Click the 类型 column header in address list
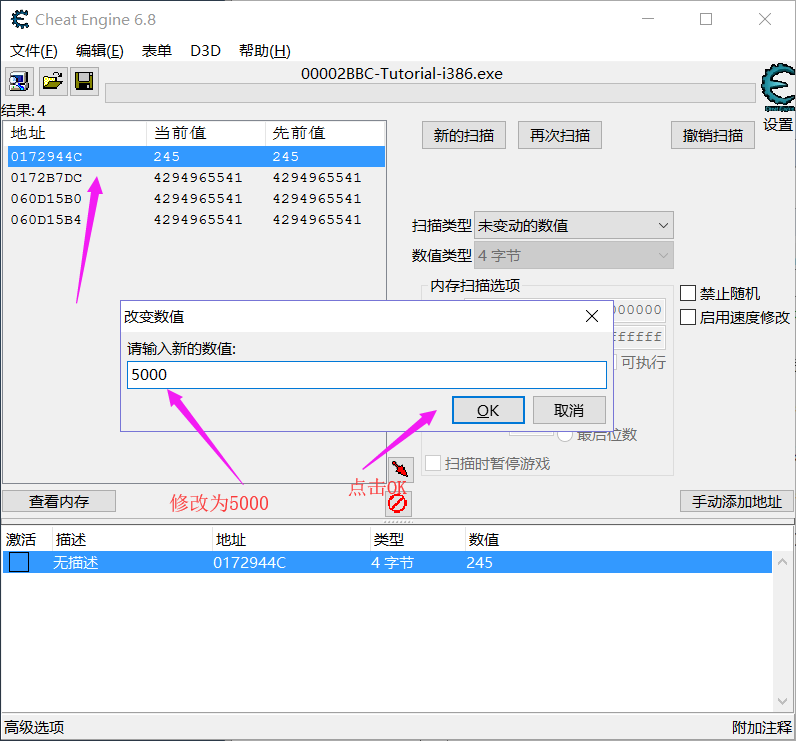 417,539
